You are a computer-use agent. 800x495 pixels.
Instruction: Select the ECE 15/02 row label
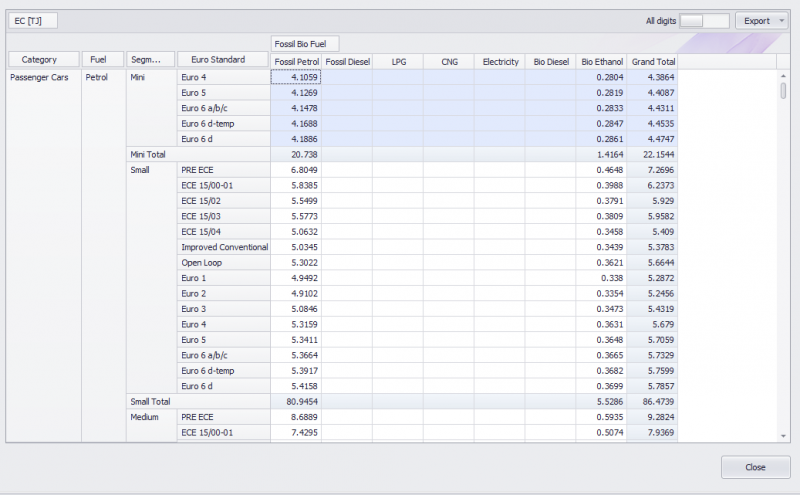(223, 201)
